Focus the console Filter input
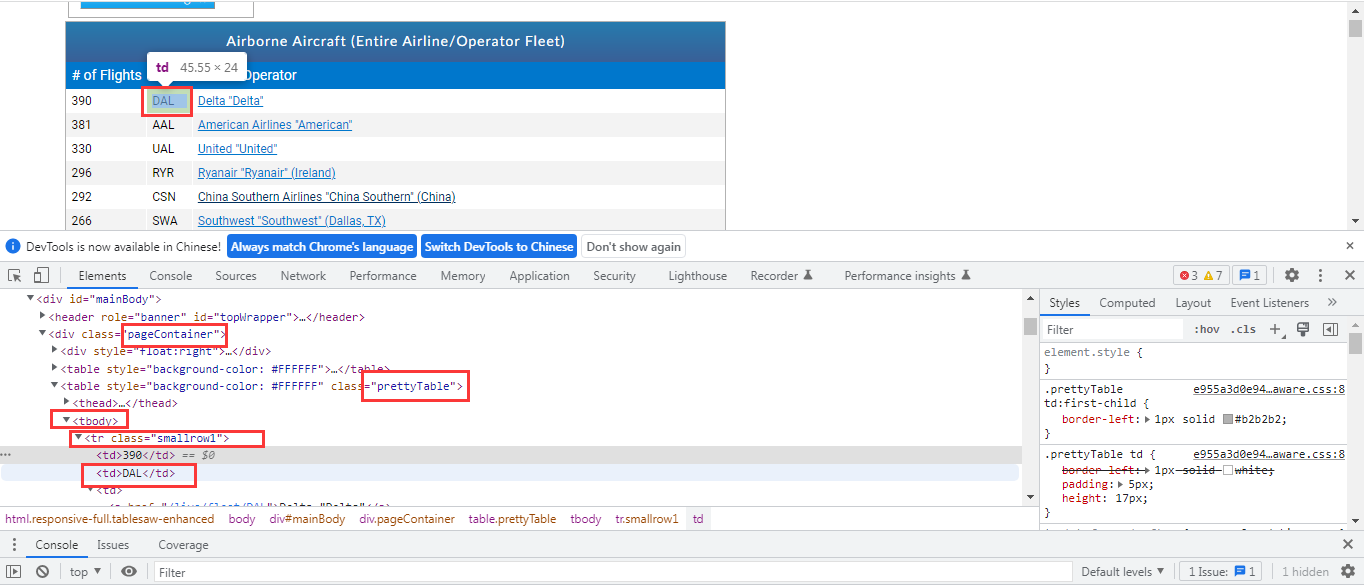 tap(612, 572)
